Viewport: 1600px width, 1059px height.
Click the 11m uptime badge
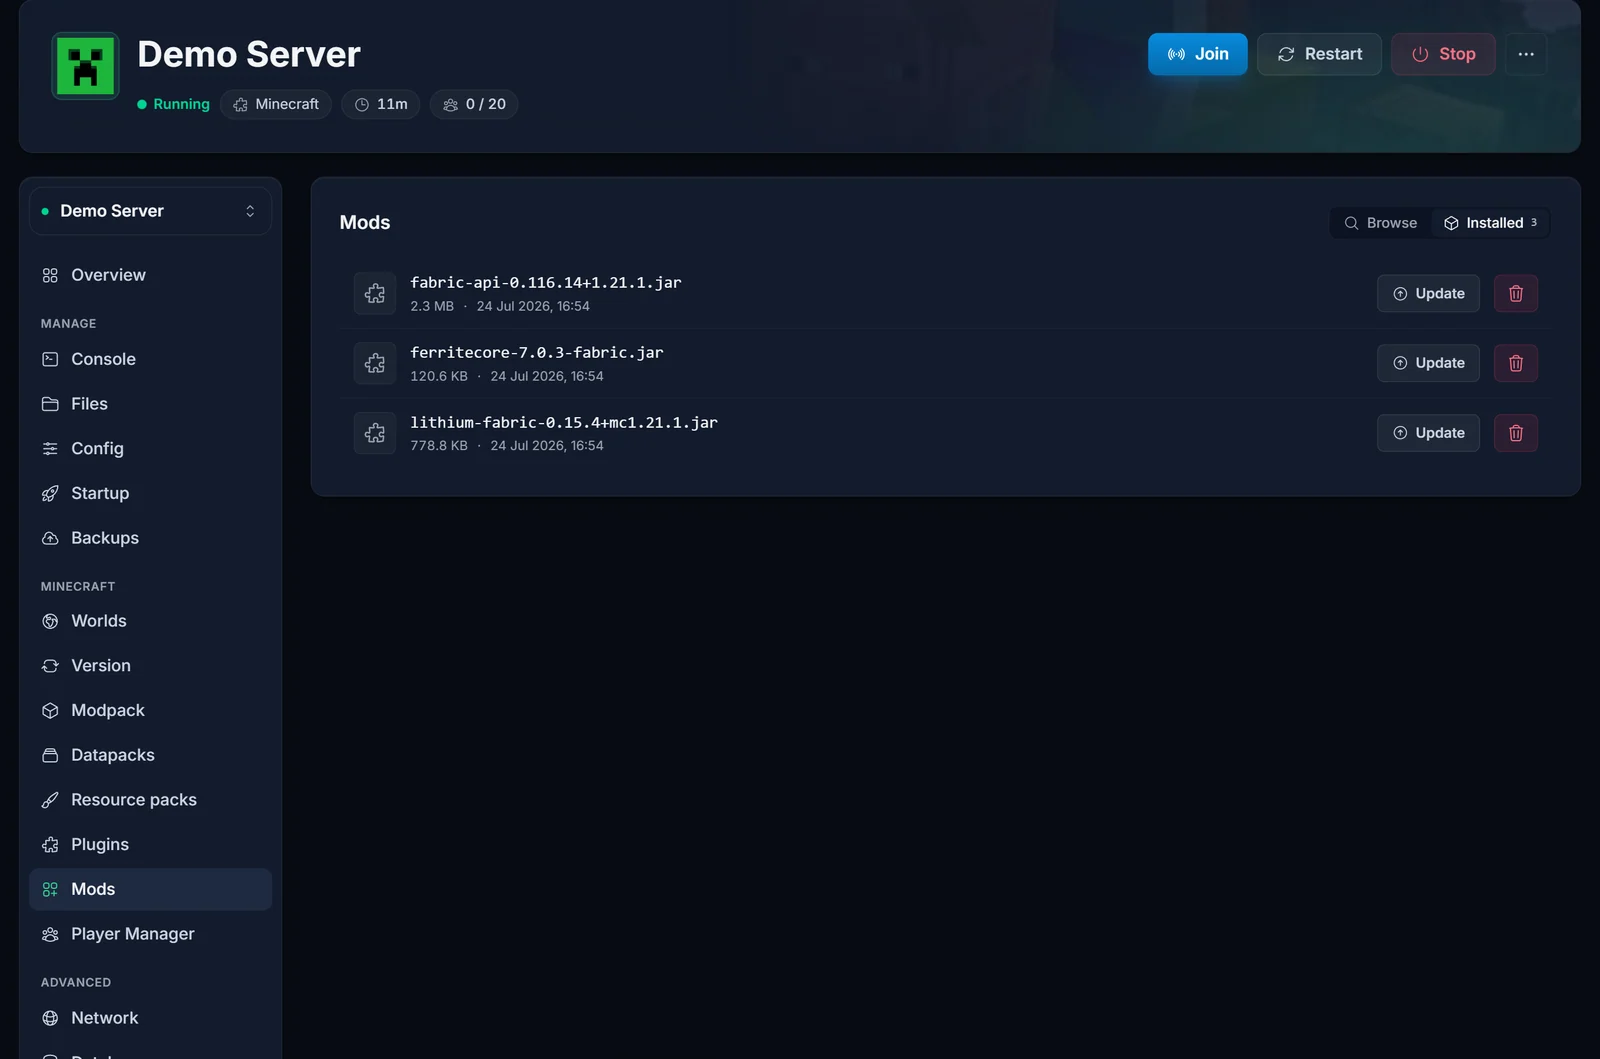coord(381,104)
